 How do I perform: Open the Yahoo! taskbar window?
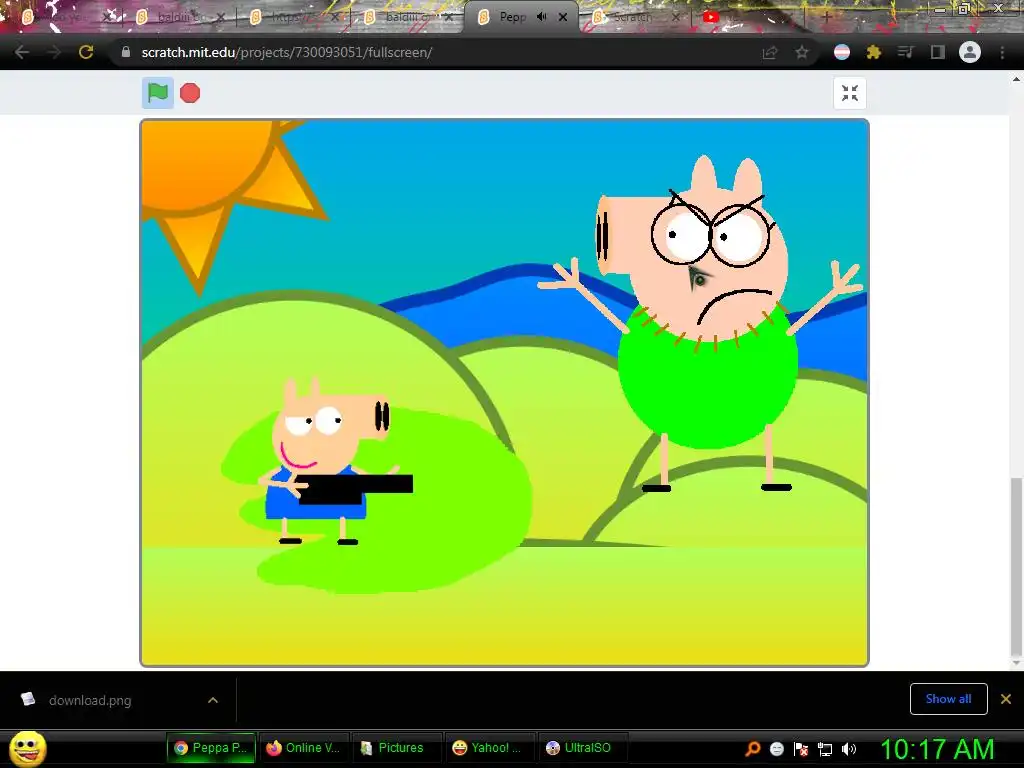(x=490, y=748)
